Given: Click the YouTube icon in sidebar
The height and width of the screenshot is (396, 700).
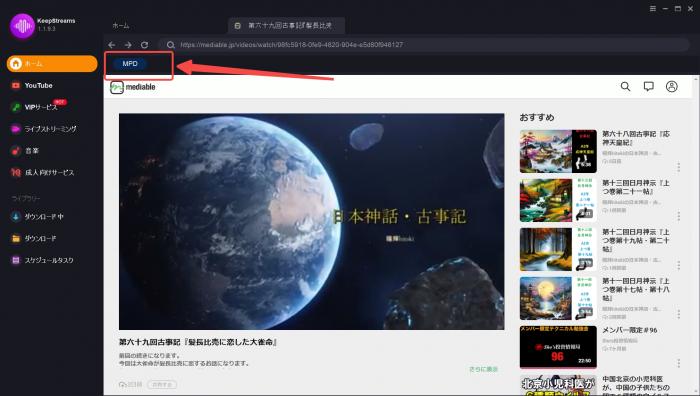Looking at the screenshot, I should coord(16,85).
